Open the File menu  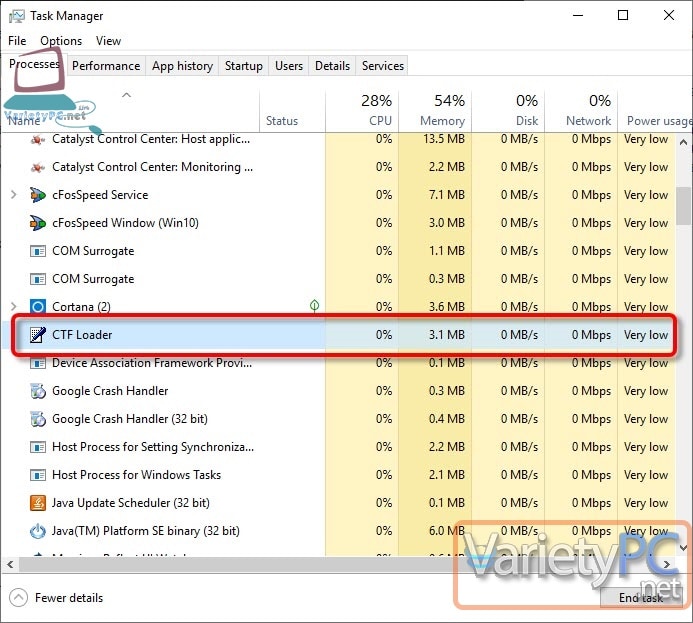tap(17, 41)
